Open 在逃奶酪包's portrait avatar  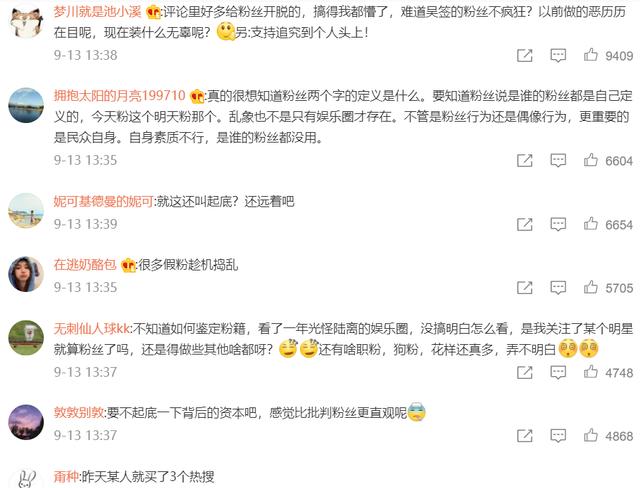(x=26, y=274)
